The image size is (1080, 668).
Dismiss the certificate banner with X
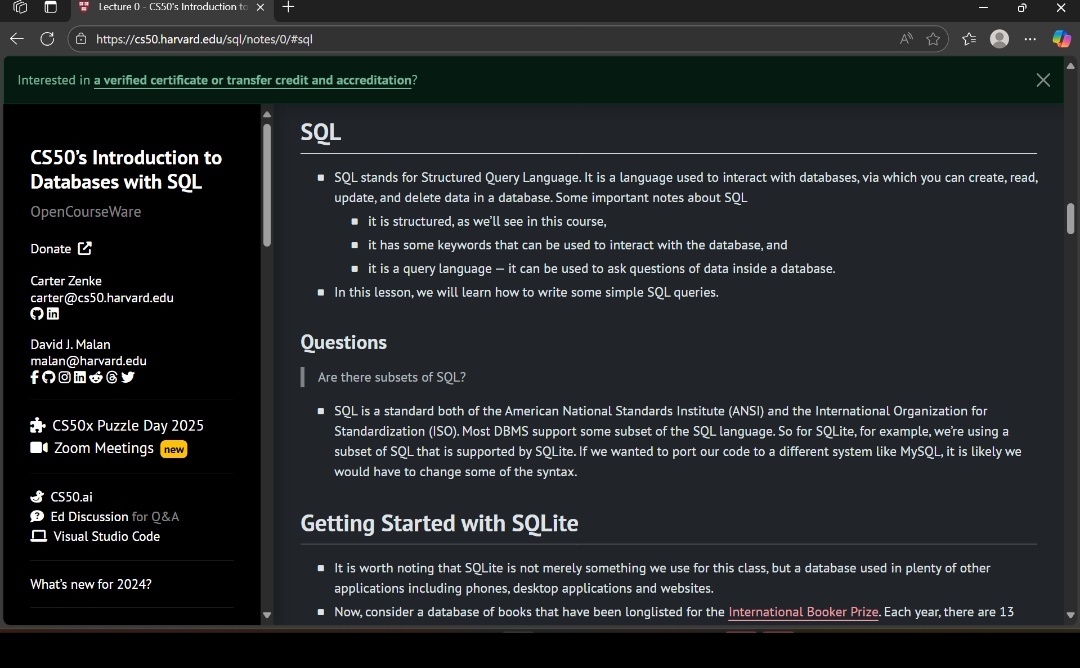point(1043,80)
